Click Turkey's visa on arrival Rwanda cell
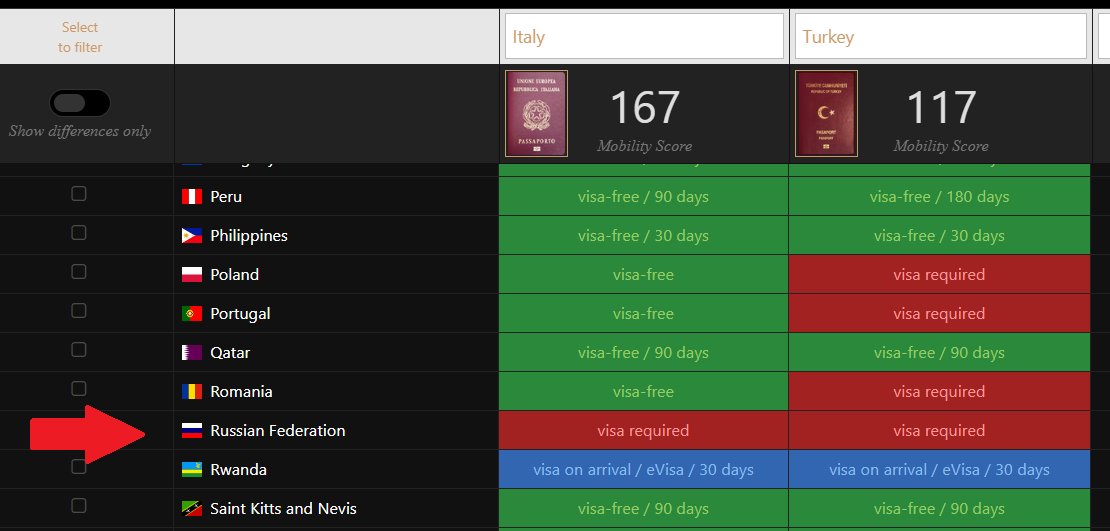Viewport: 1110px width, 531px height. pyautogui.click(x=939, y=470)
